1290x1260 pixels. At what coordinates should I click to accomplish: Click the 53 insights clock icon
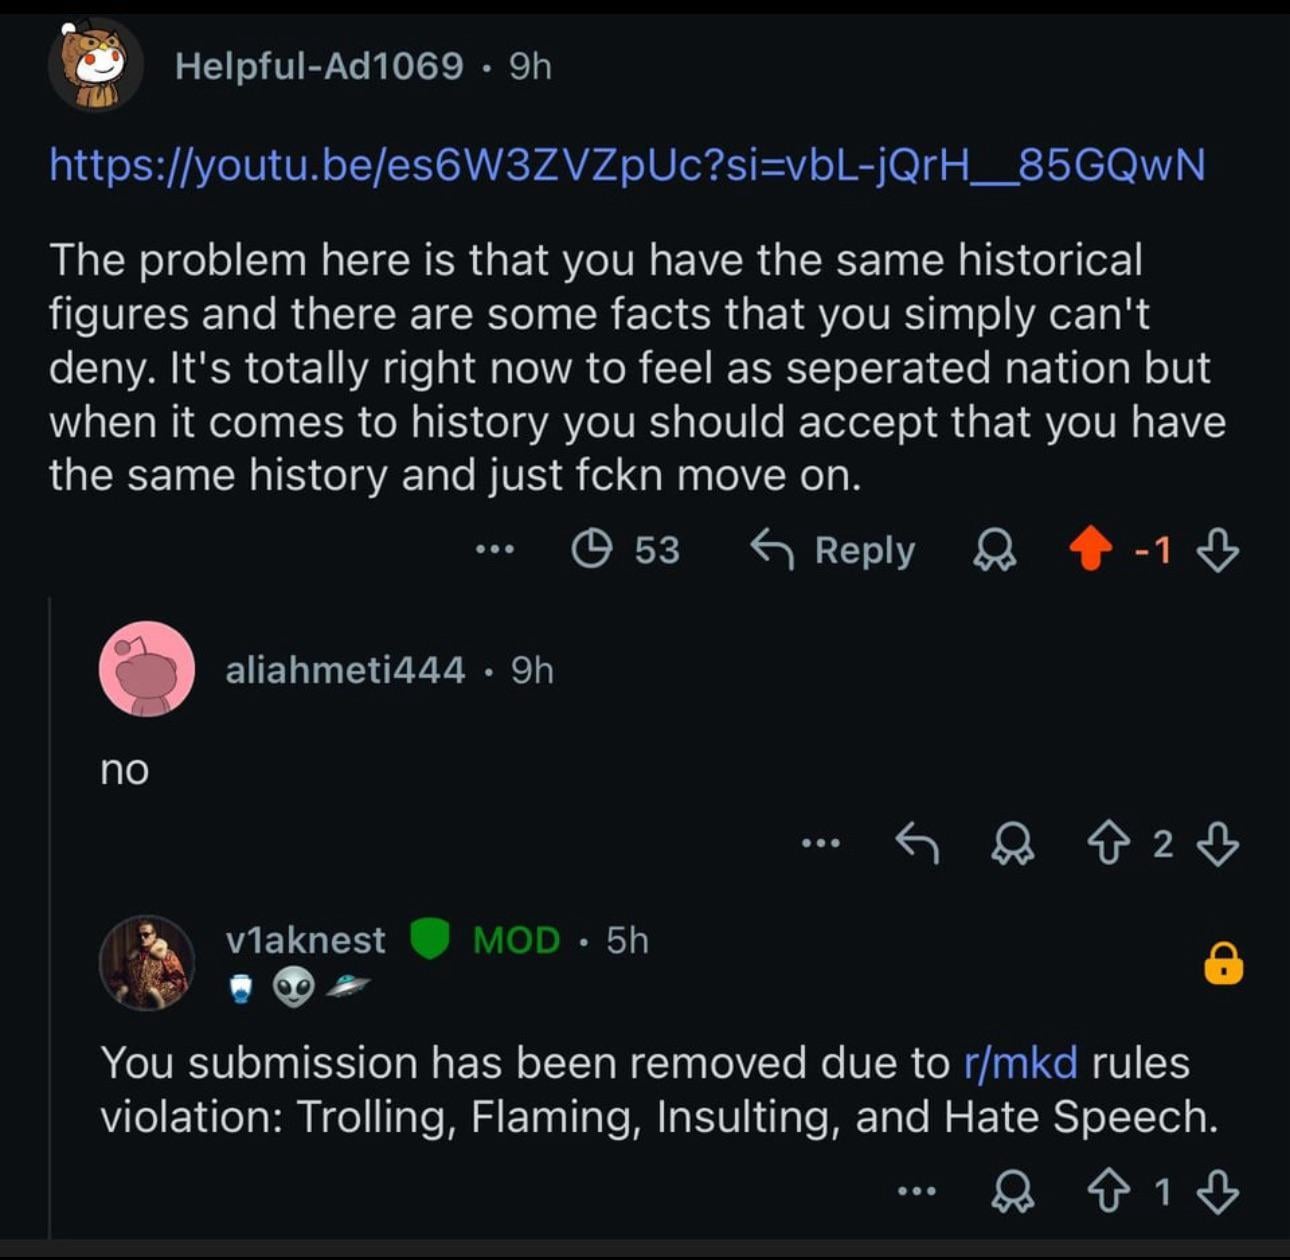[591, 549]
